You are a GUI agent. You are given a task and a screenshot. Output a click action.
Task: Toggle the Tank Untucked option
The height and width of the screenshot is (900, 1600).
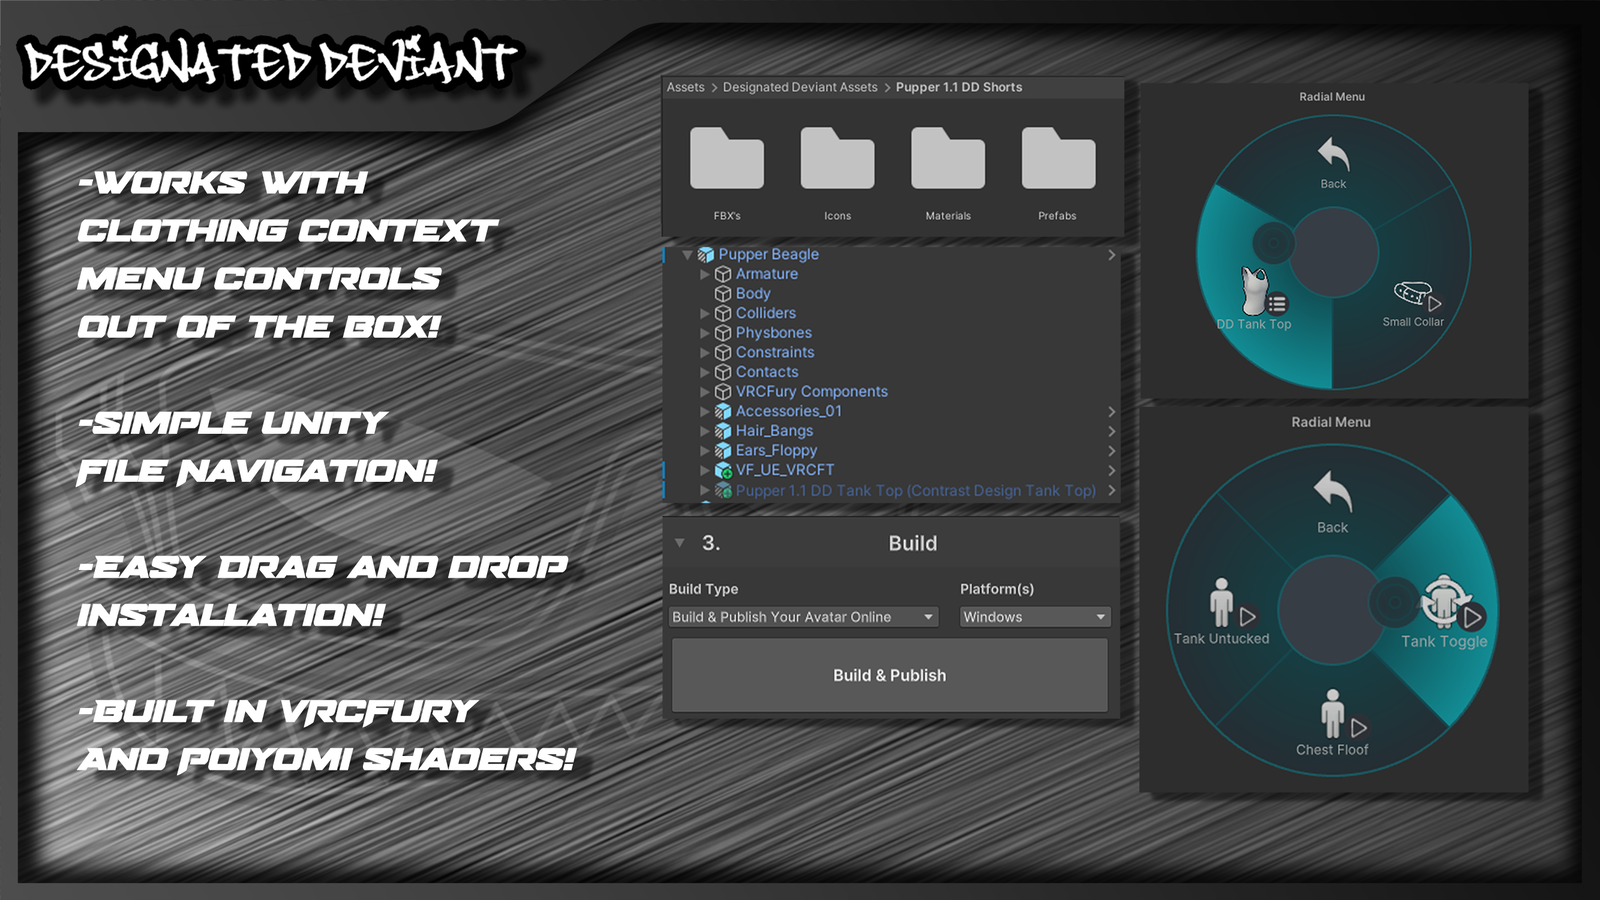click(1222, 611)
